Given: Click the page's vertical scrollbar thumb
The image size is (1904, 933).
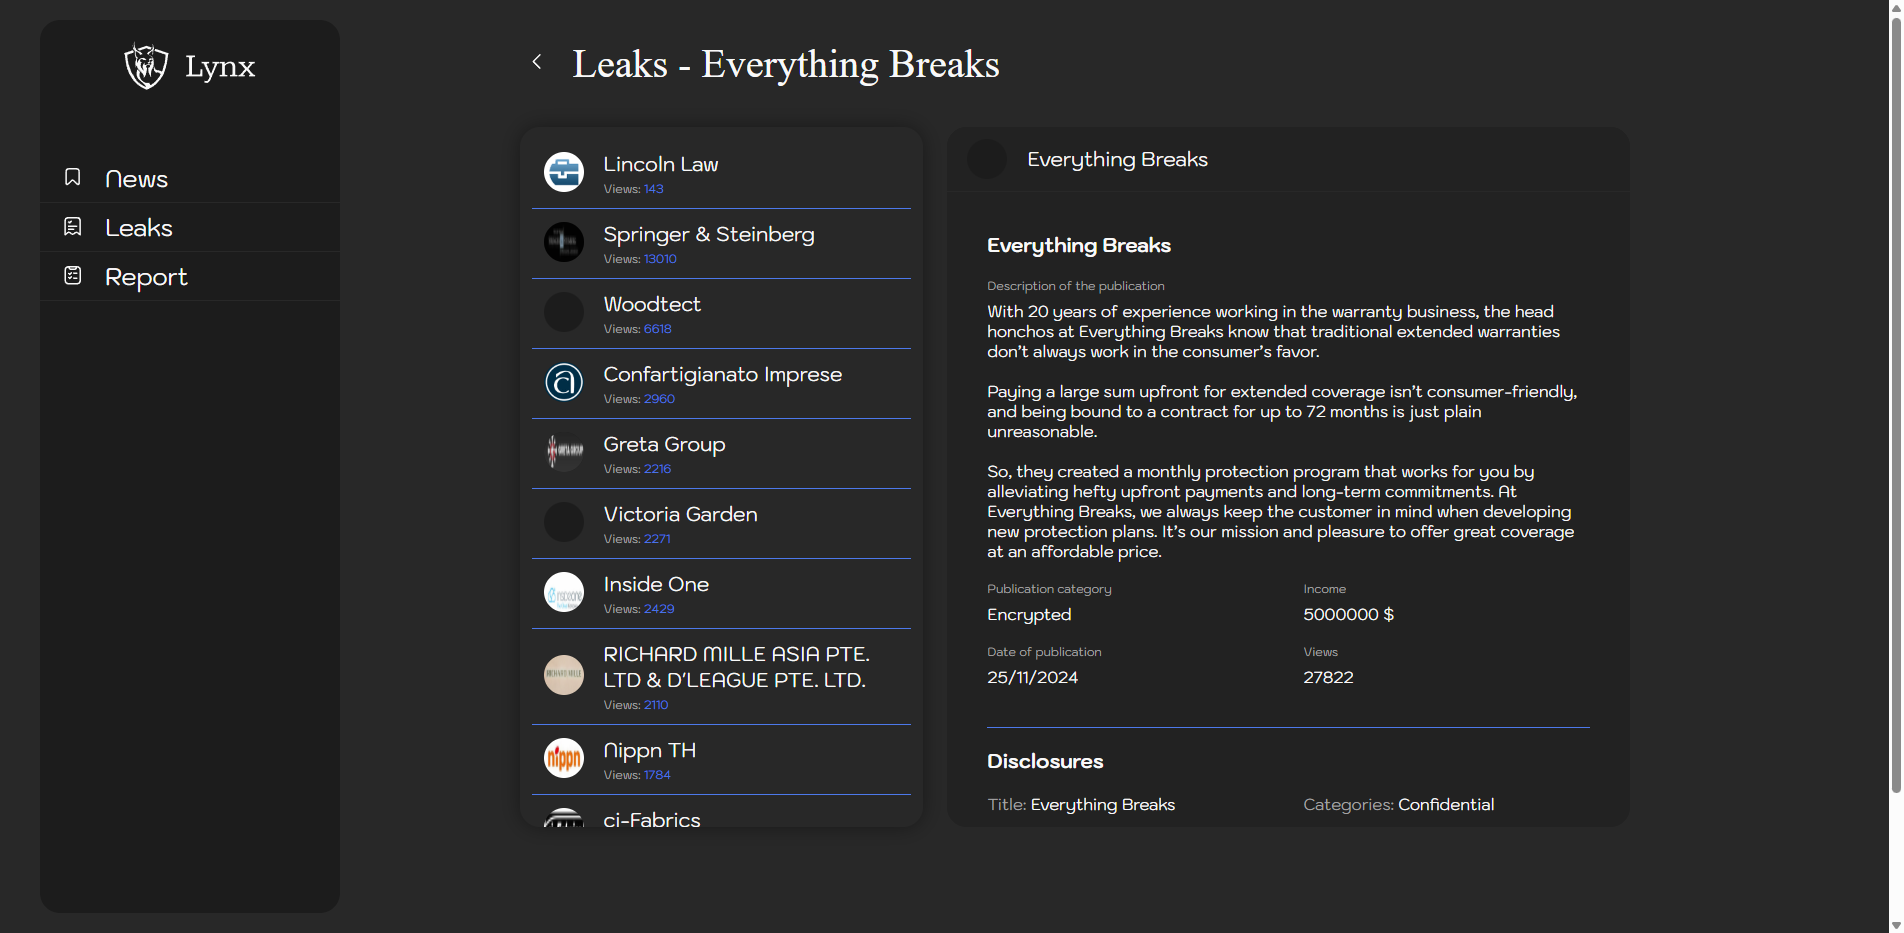Looking at the screenshot, I should 1895,400.
